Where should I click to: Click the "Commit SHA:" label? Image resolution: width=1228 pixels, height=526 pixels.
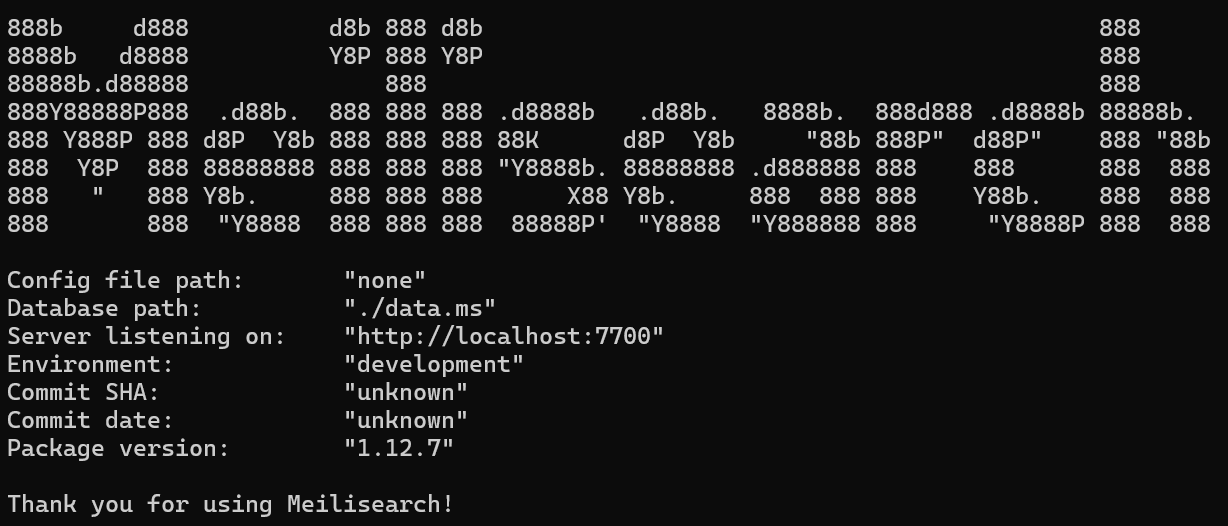(x=84, y=392)
